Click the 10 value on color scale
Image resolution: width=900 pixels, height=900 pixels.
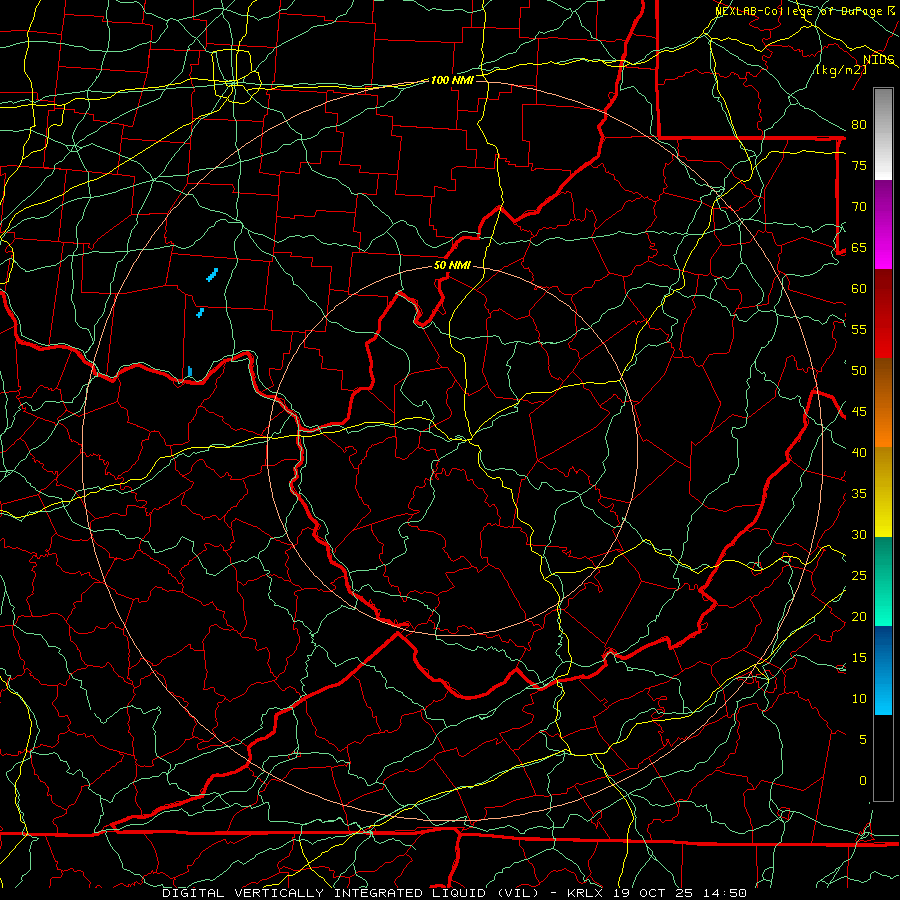[x=859, y=699]
